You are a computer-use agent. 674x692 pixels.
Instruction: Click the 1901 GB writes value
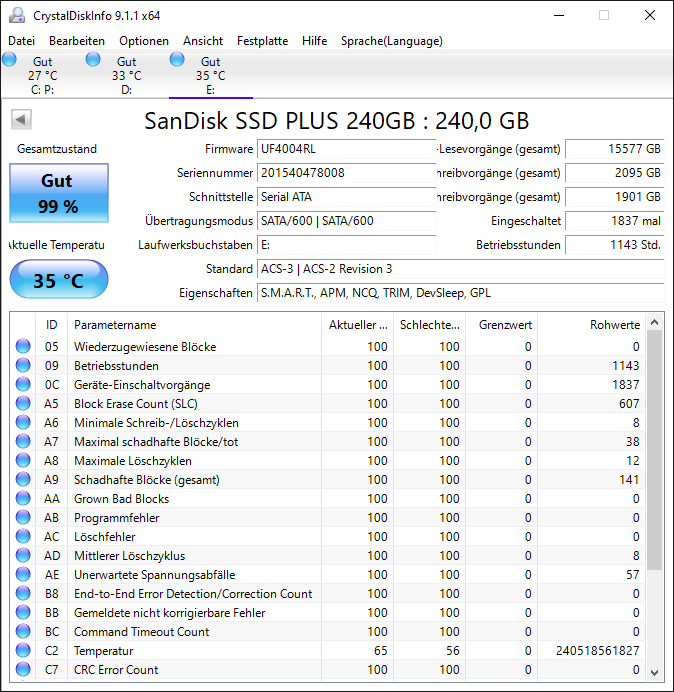click(614, 197)
